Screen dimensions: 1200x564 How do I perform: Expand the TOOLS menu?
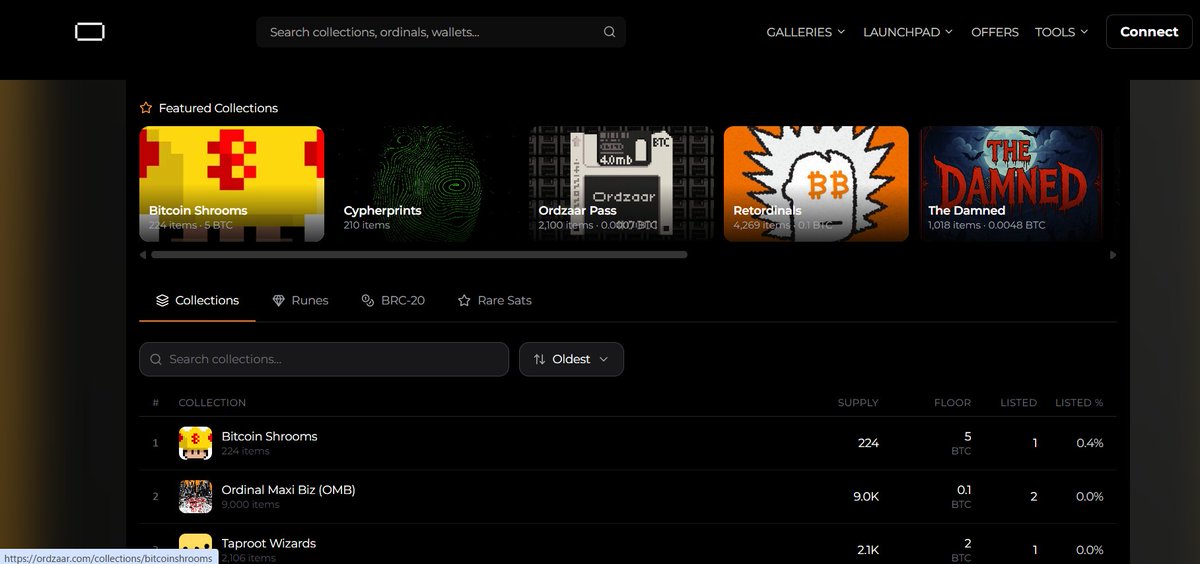click(1062, 32)
